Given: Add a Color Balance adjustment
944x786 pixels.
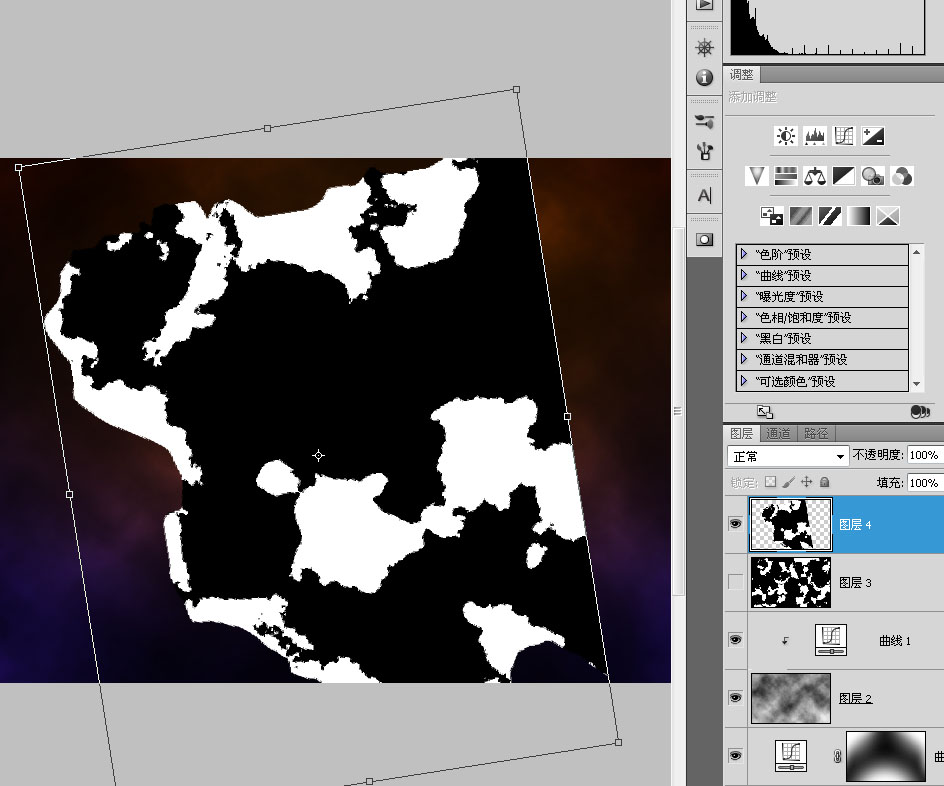Looking at the screenshot, I should click(x=815, y=176).
